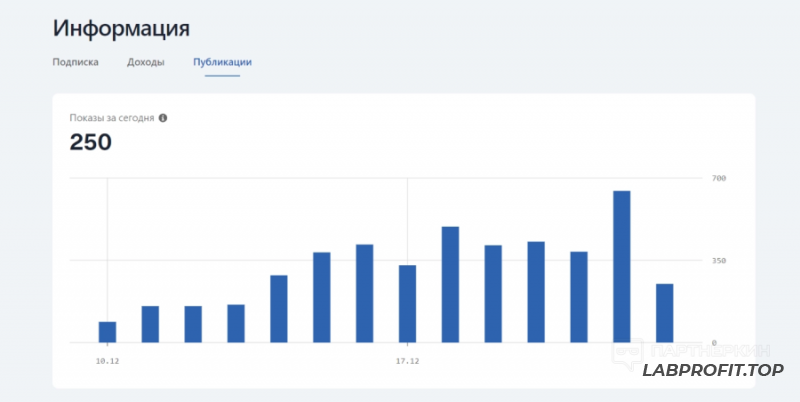Select the Публикации tab
The height and width of the screenshot is (402, 800).
tap(222, 62)
